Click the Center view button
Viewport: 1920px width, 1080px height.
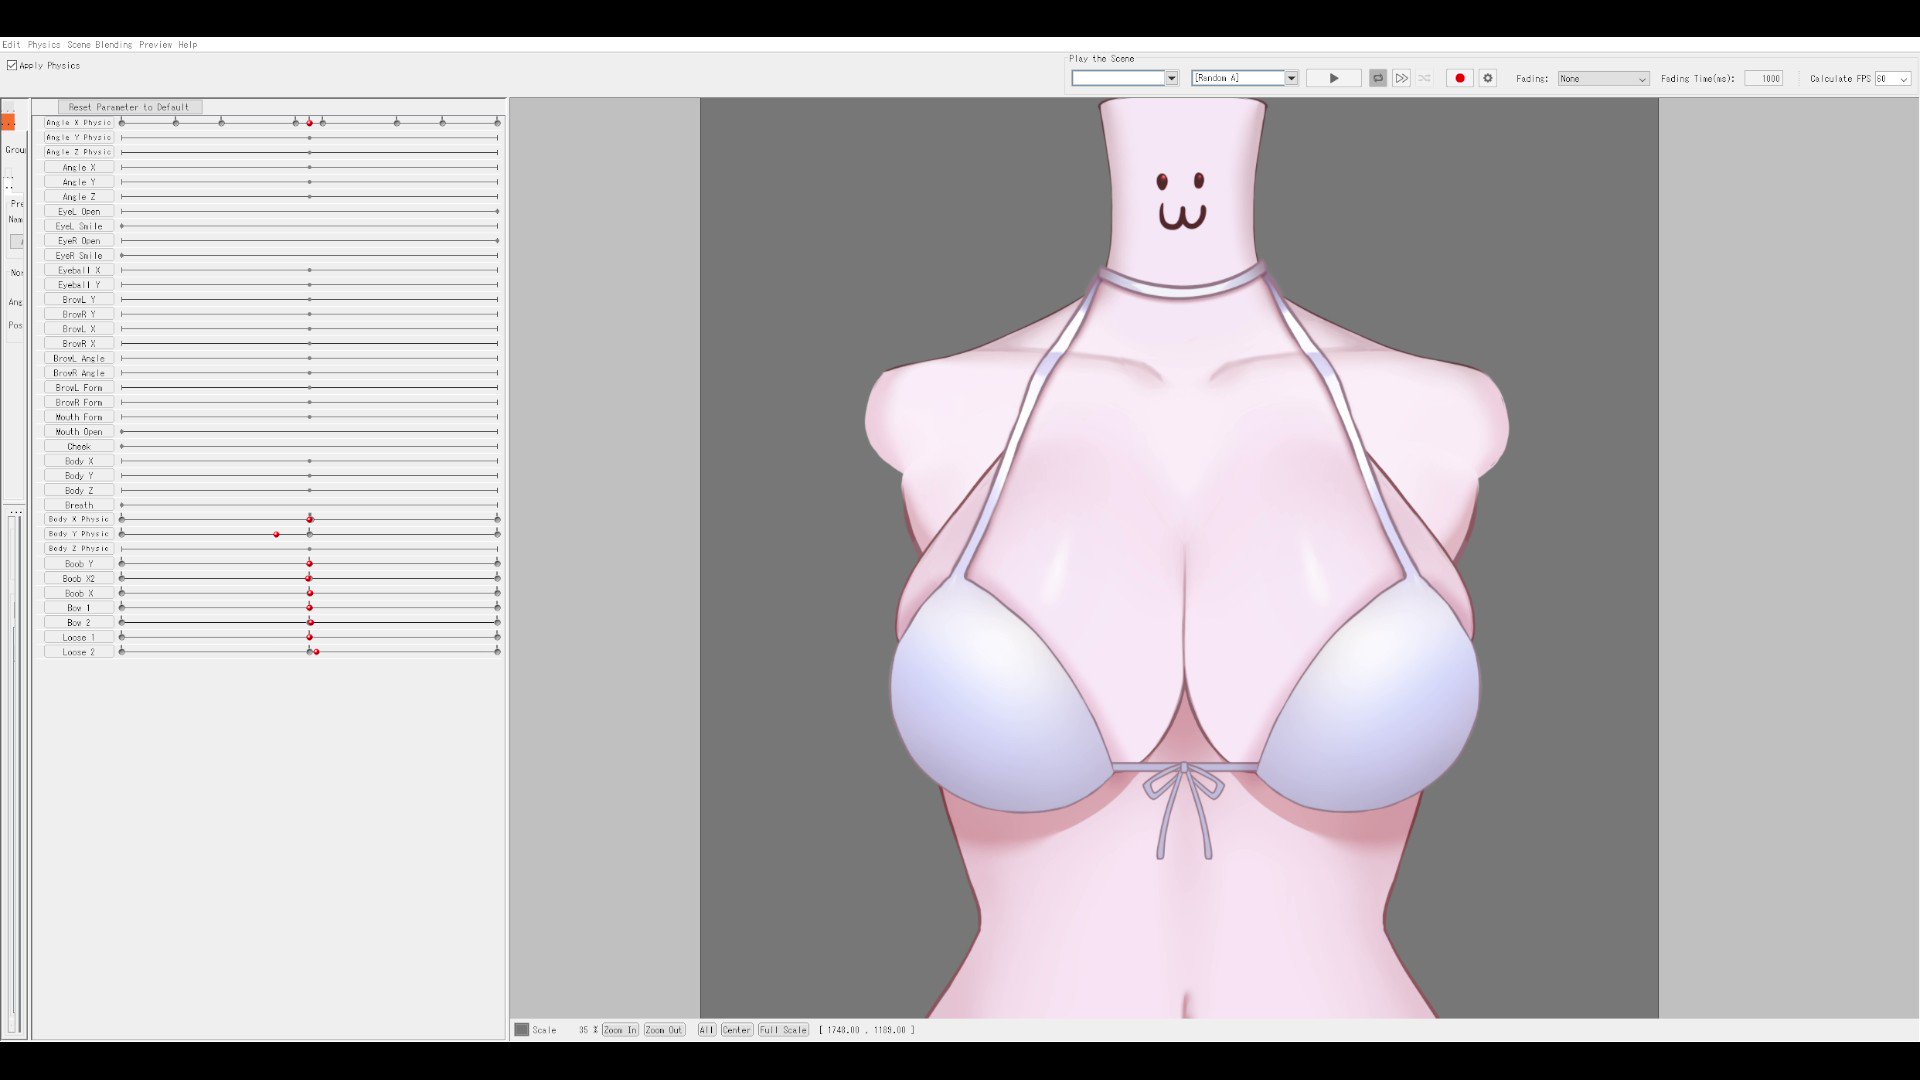point(736,1029)
